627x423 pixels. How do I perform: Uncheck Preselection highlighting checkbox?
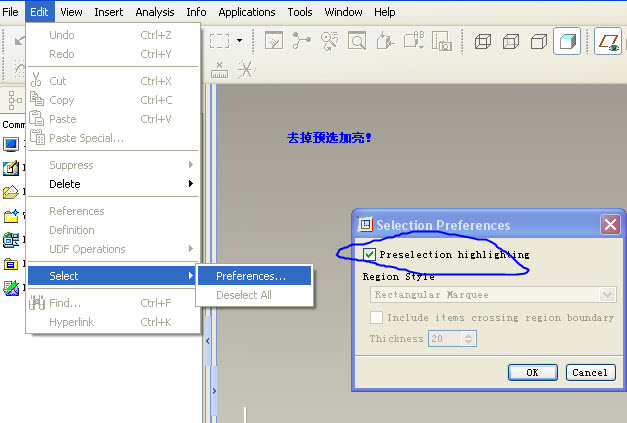pyautogui.click(x=369, y=254)
